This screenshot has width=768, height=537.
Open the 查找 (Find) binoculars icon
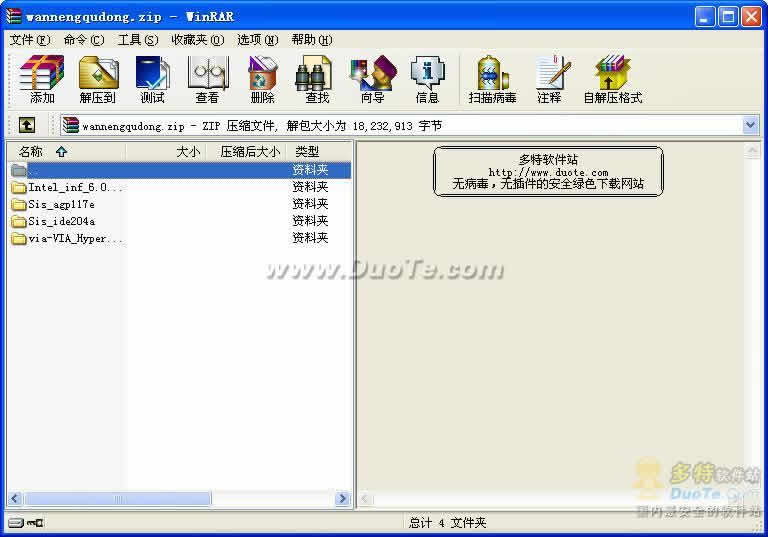(x=317, y=79)
